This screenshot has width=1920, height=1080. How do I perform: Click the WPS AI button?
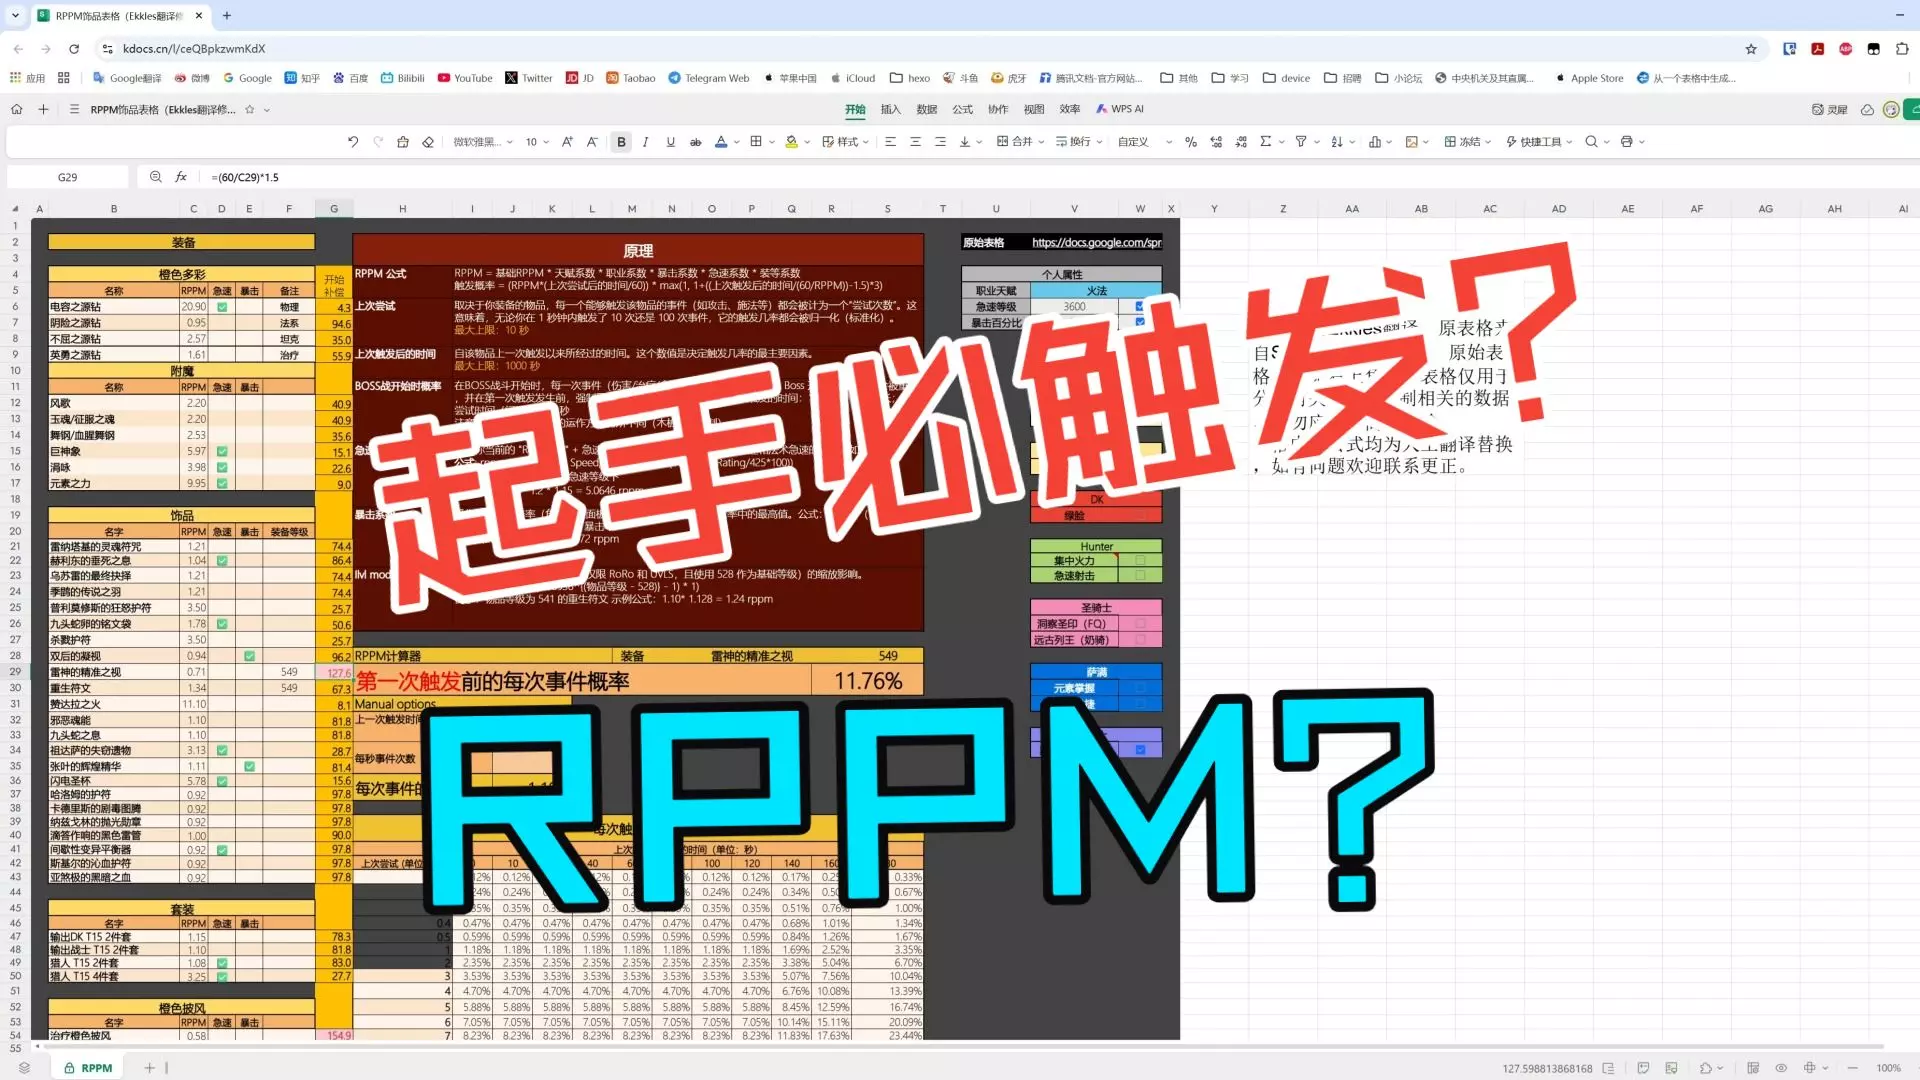1120,109
